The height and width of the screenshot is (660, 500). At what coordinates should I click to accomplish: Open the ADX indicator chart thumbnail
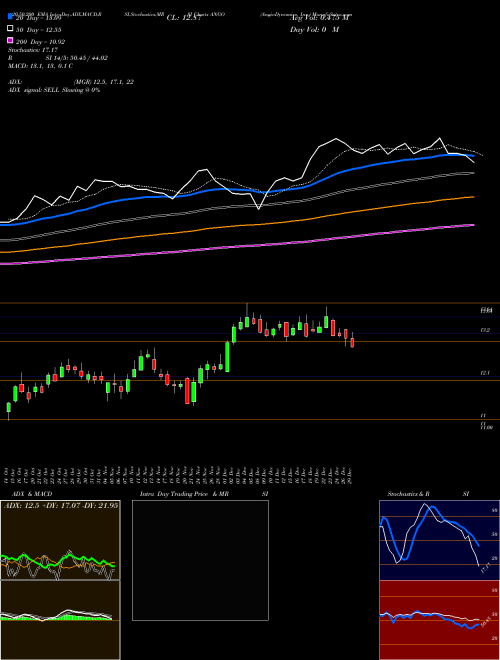coord(60,540)
